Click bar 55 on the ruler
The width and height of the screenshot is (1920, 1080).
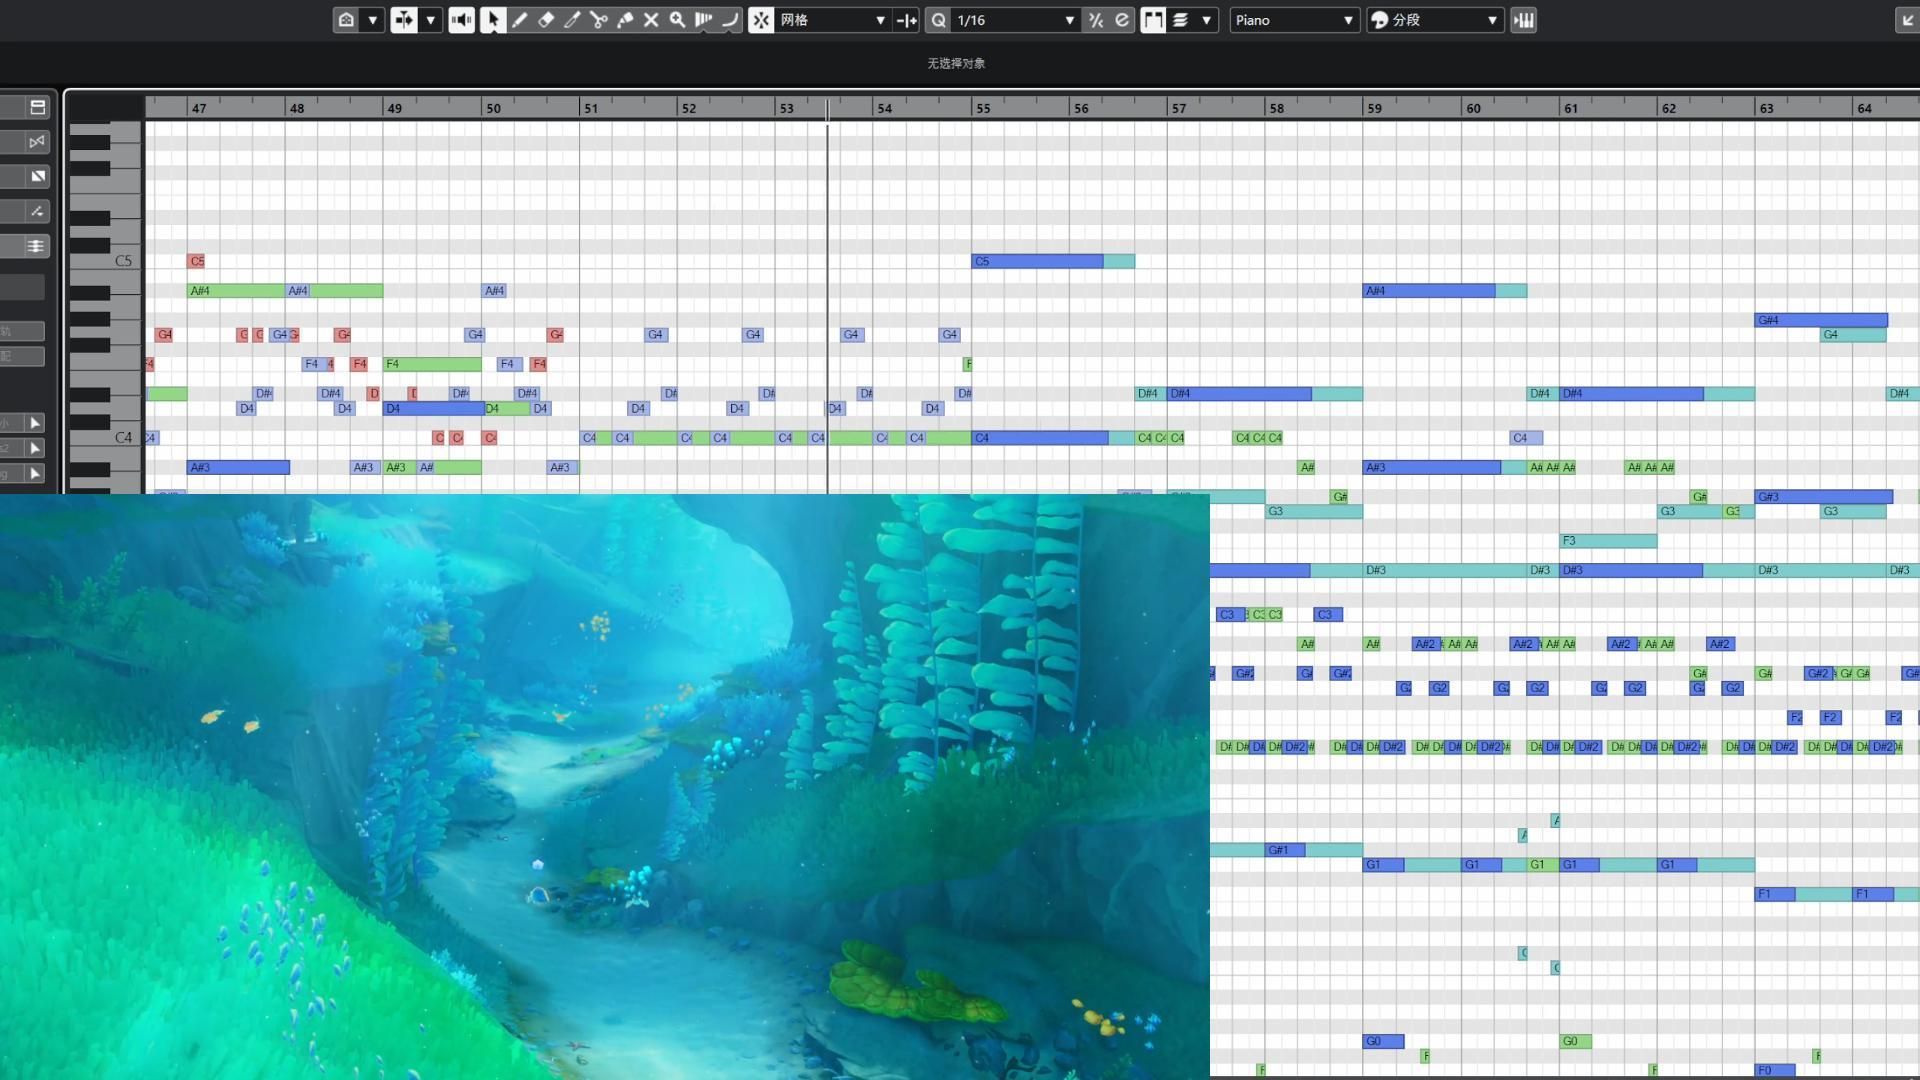tap(984, 108)
